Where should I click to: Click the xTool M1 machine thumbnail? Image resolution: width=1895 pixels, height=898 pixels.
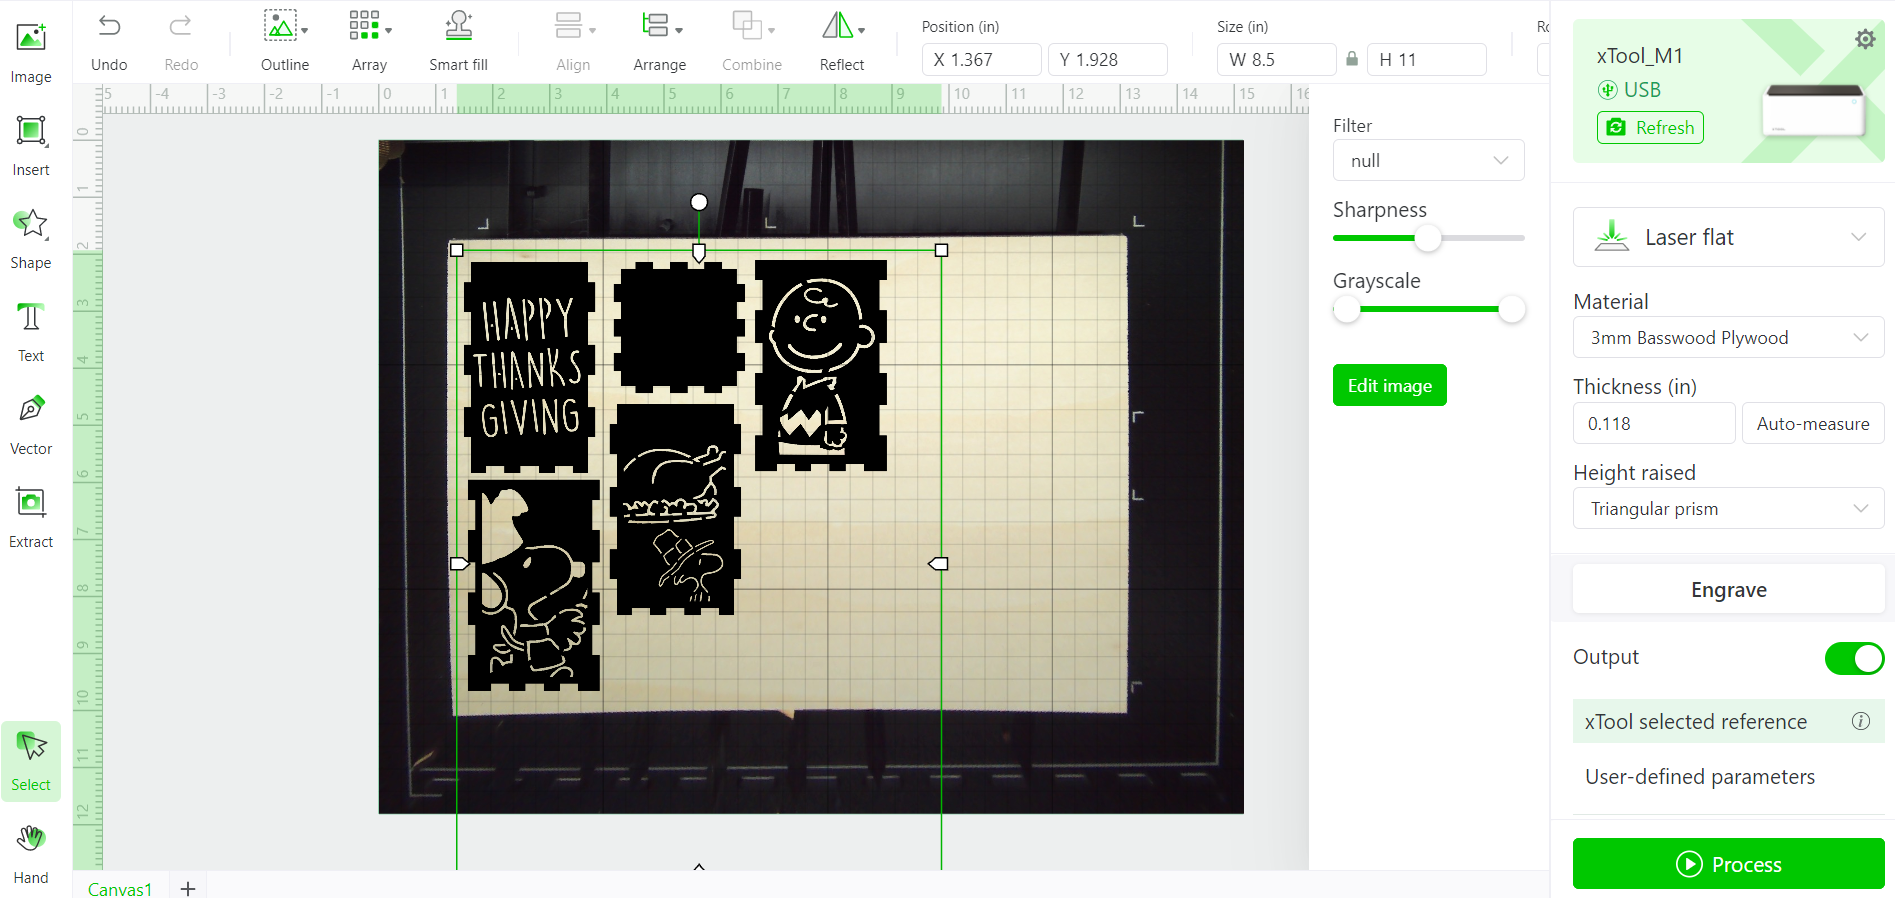pyautogui.click(x=1814, y=110)
